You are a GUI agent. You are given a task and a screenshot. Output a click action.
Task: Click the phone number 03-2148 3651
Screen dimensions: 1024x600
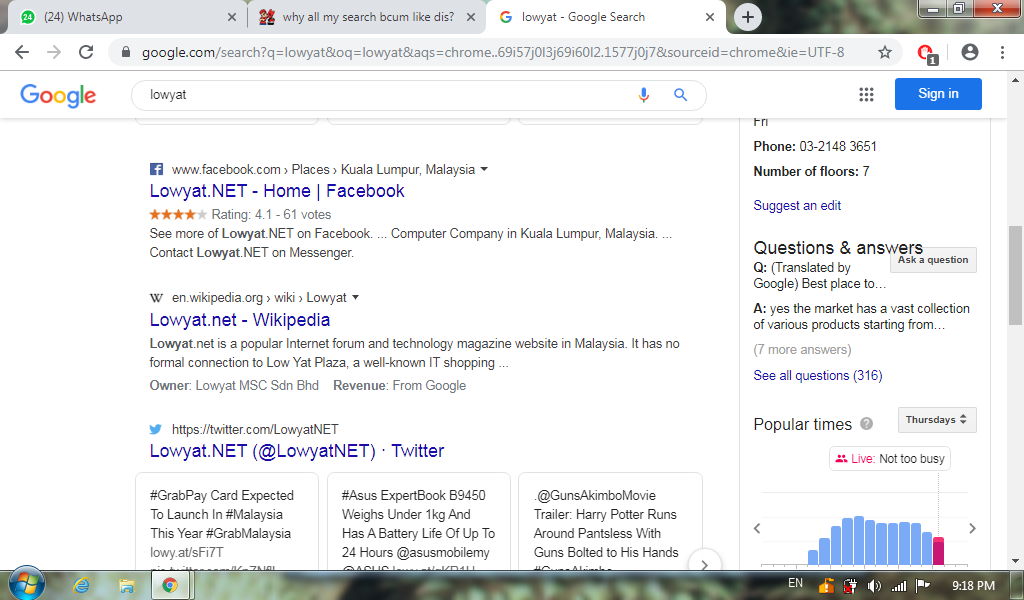point(838,146)
